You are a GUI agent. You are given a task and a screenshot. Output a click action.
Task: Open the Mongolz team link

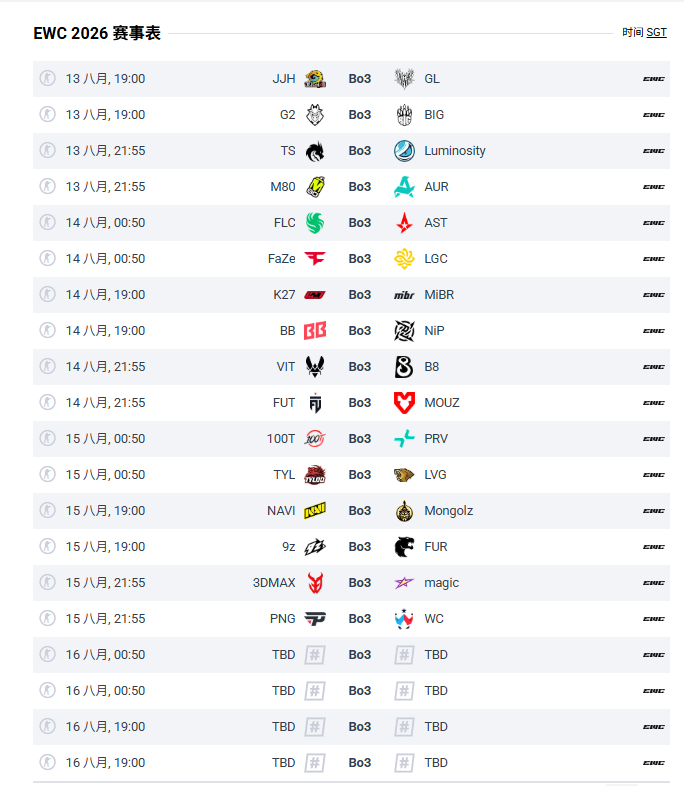coord(448,511)
